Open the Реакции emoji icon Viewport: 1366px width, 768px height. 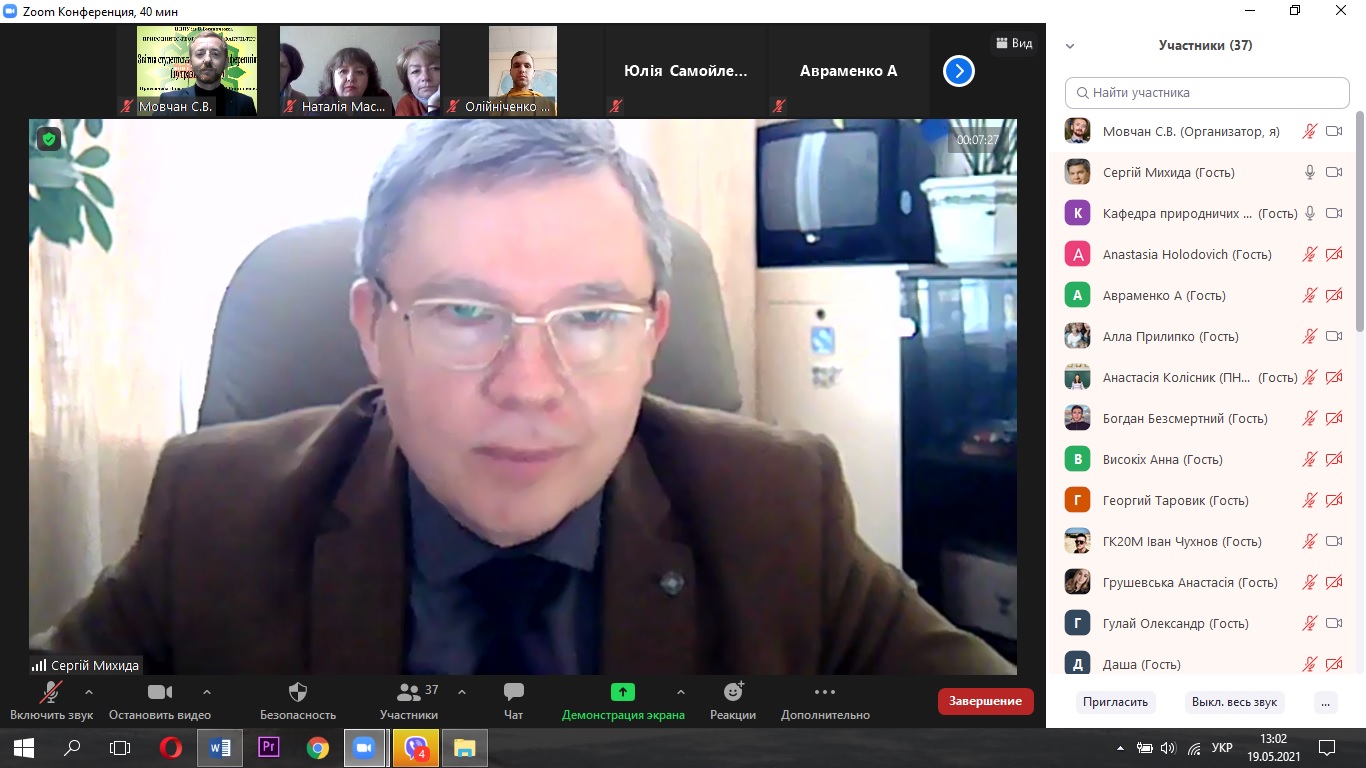click(733, 692)
